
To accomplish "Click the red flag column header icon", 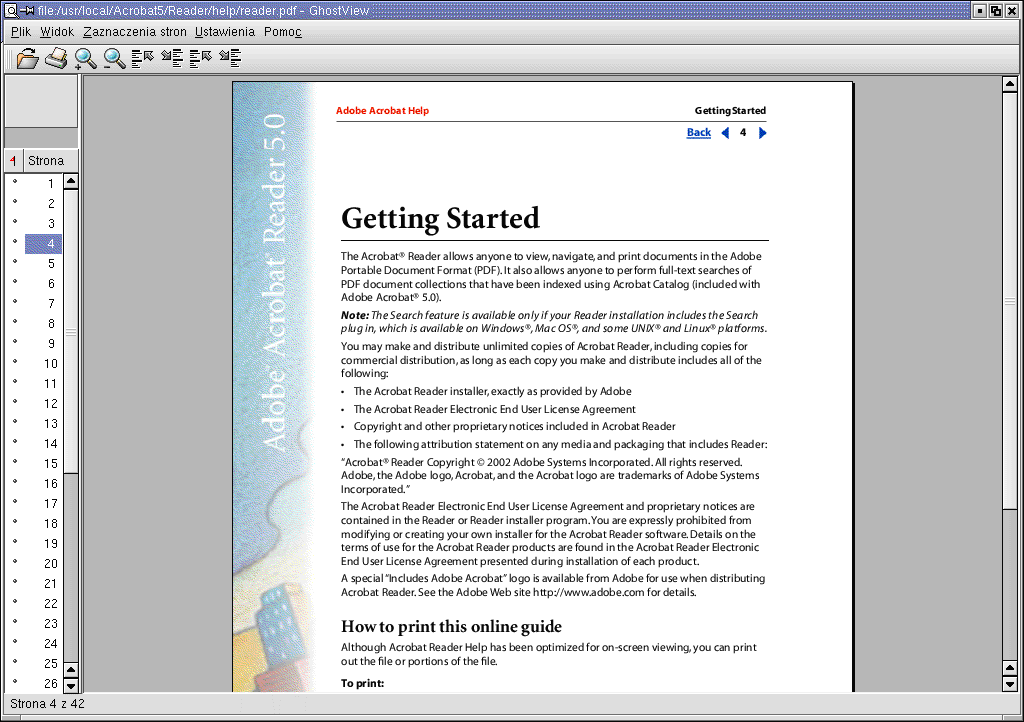I will (13, 161).
